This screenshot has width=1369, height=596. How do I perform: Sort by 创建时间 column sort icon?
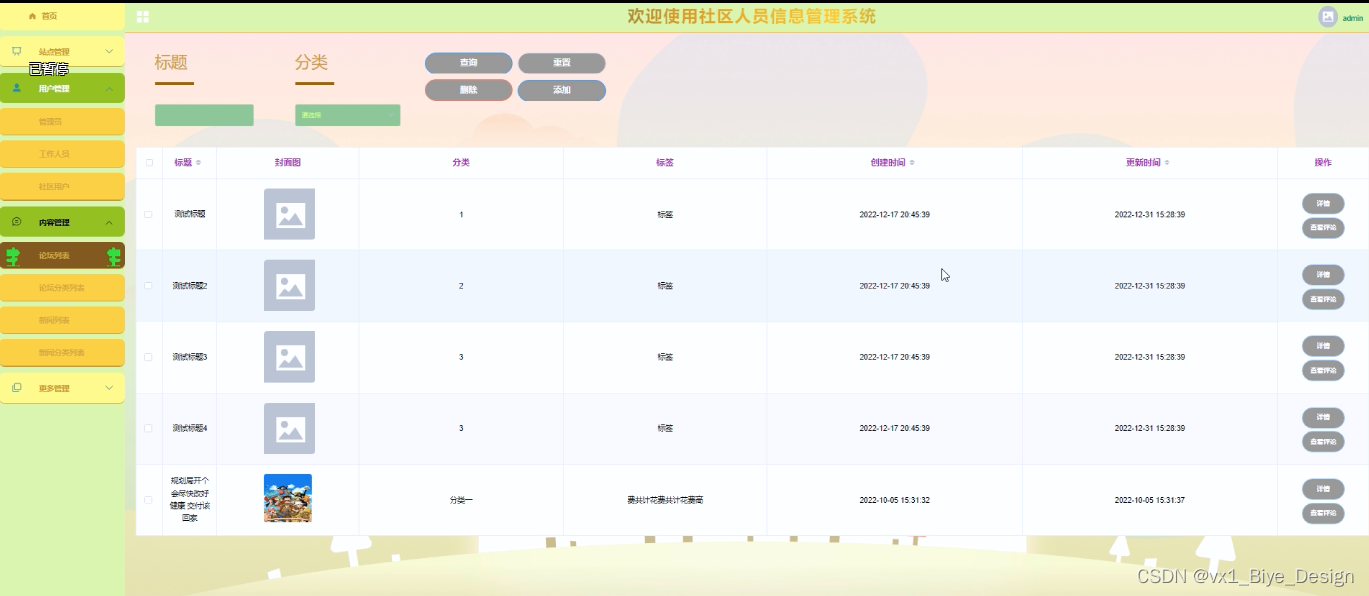click(x=912, y=162)
